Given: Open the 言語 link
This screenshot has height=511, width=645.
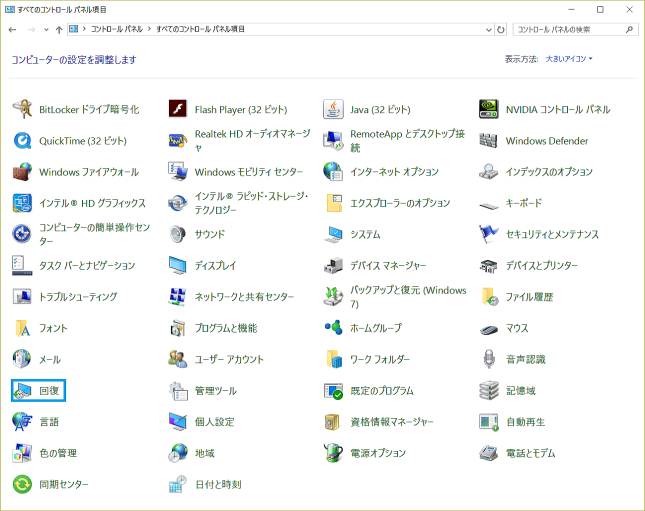Looking at the screenshot, I should click(x=49, y=422).
